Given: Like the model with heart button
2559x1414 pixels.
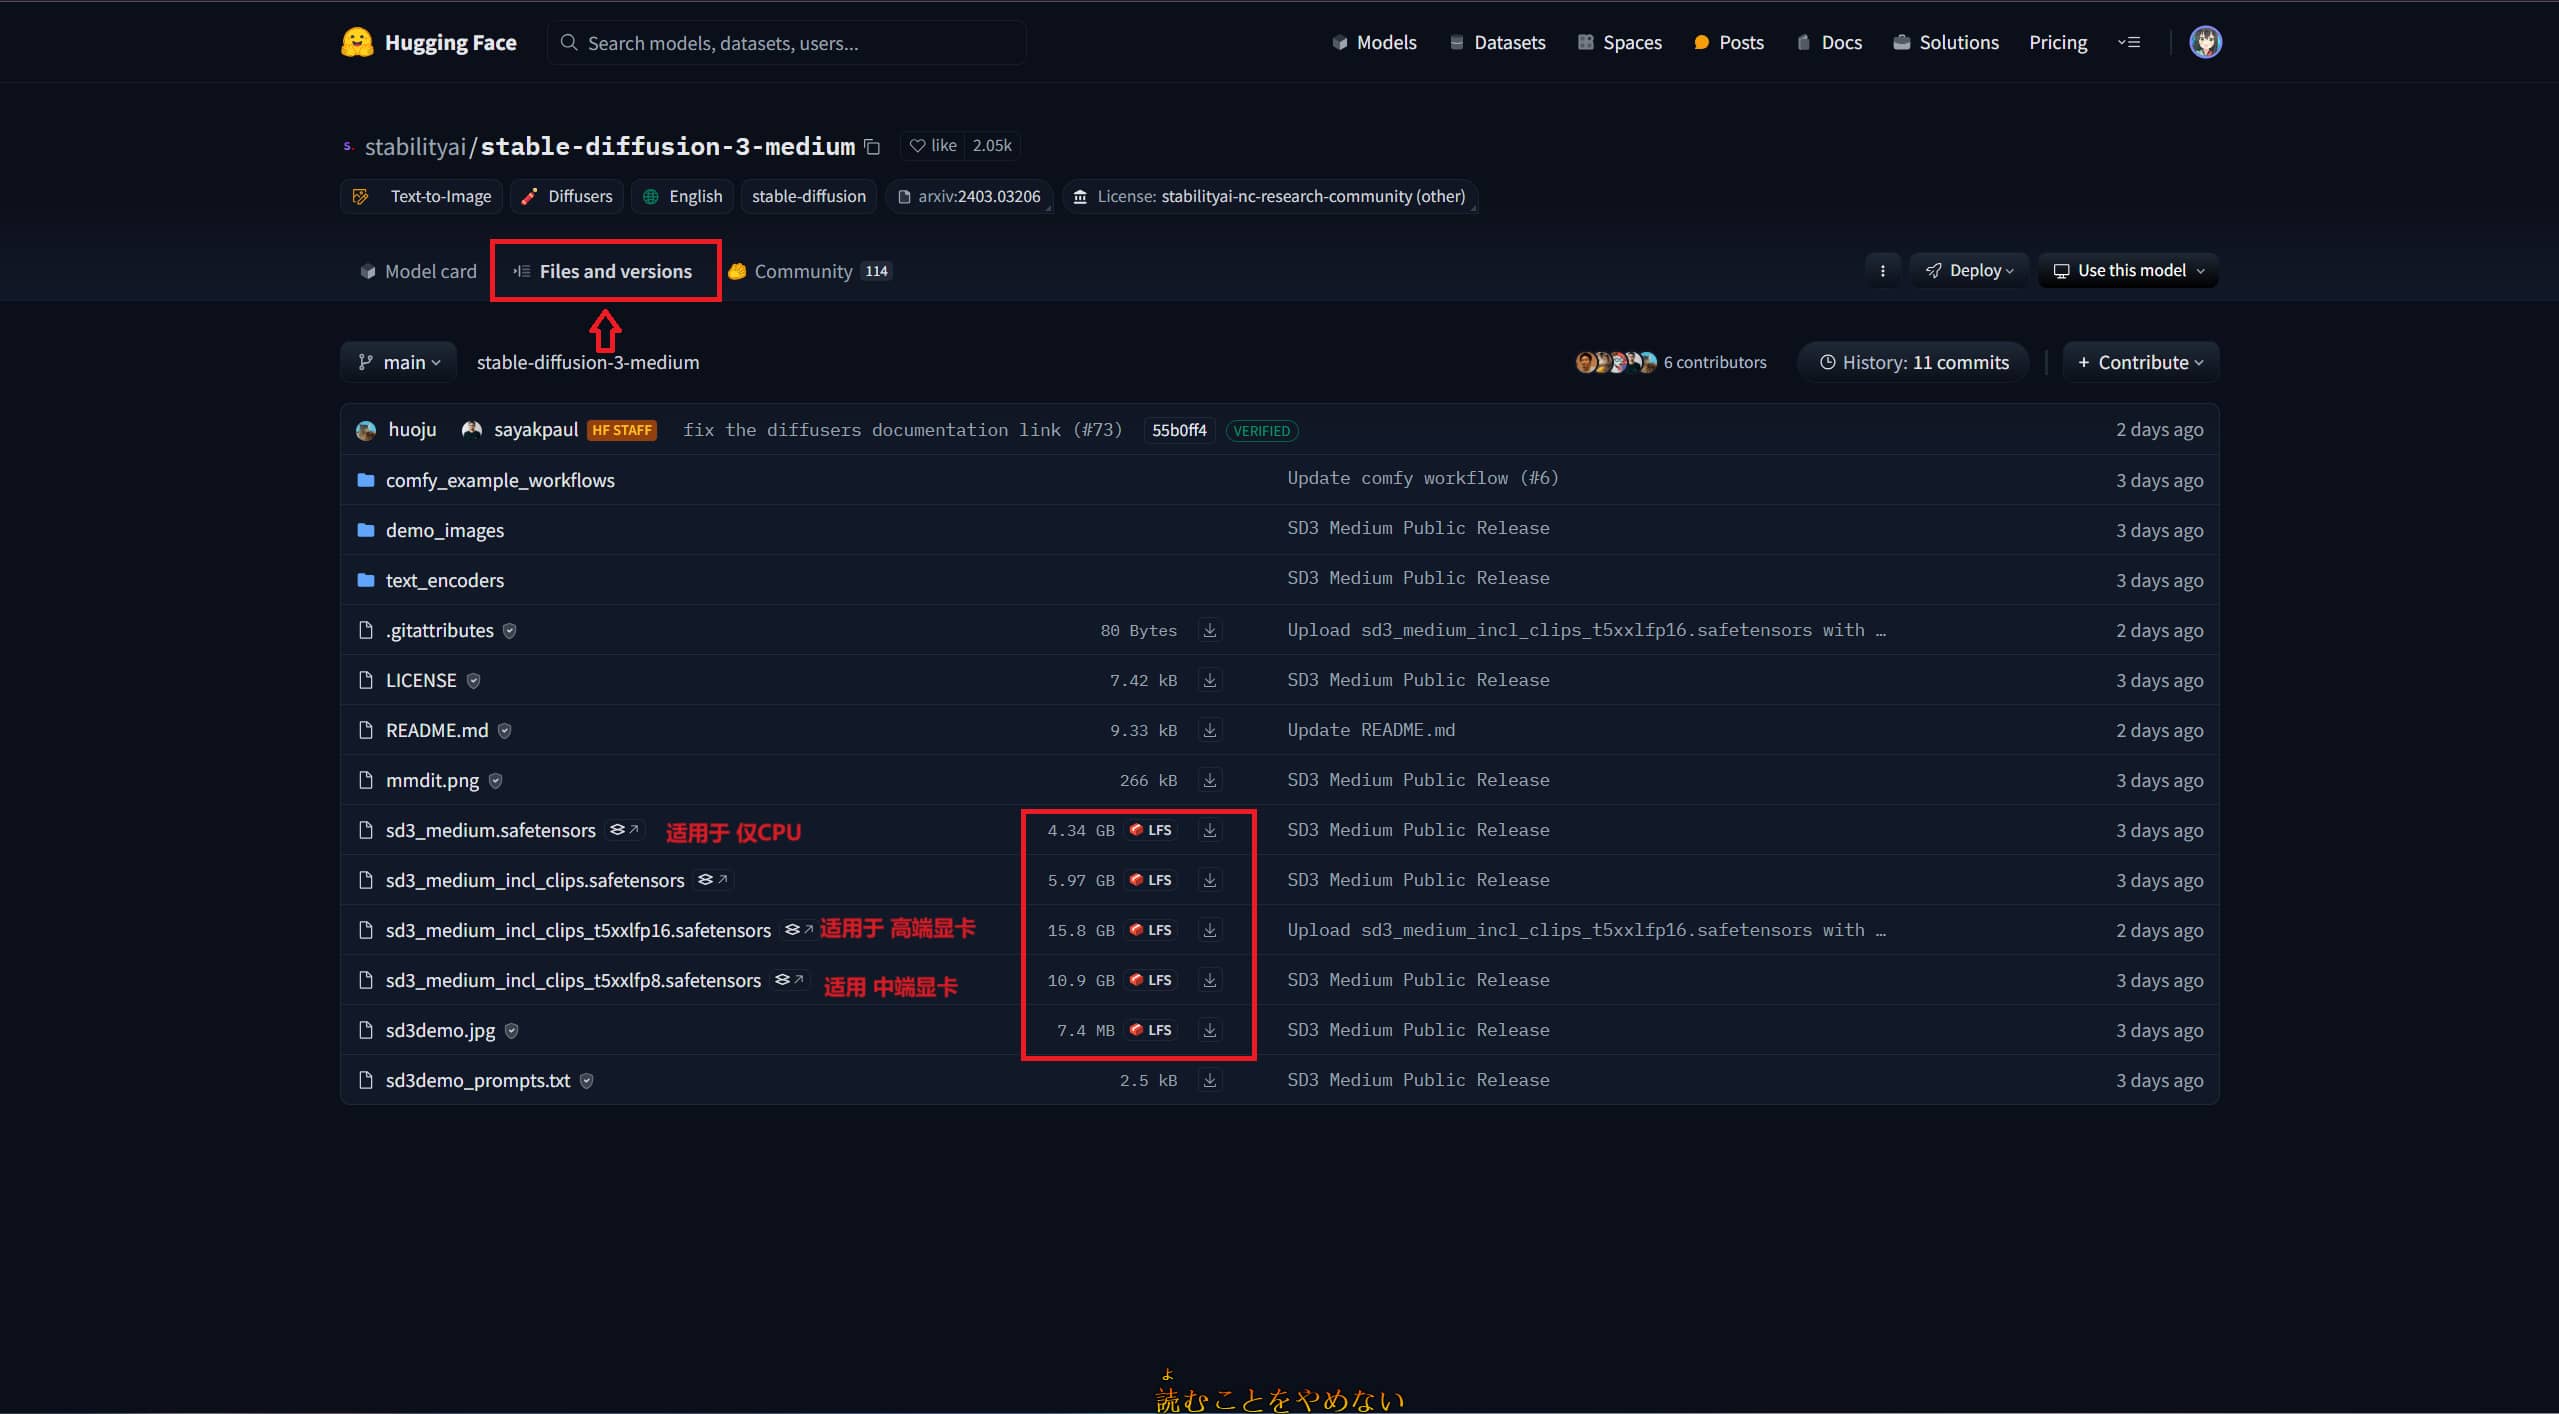Looking at the screenshot, I should pyautogui.click(x=932, y=146).
